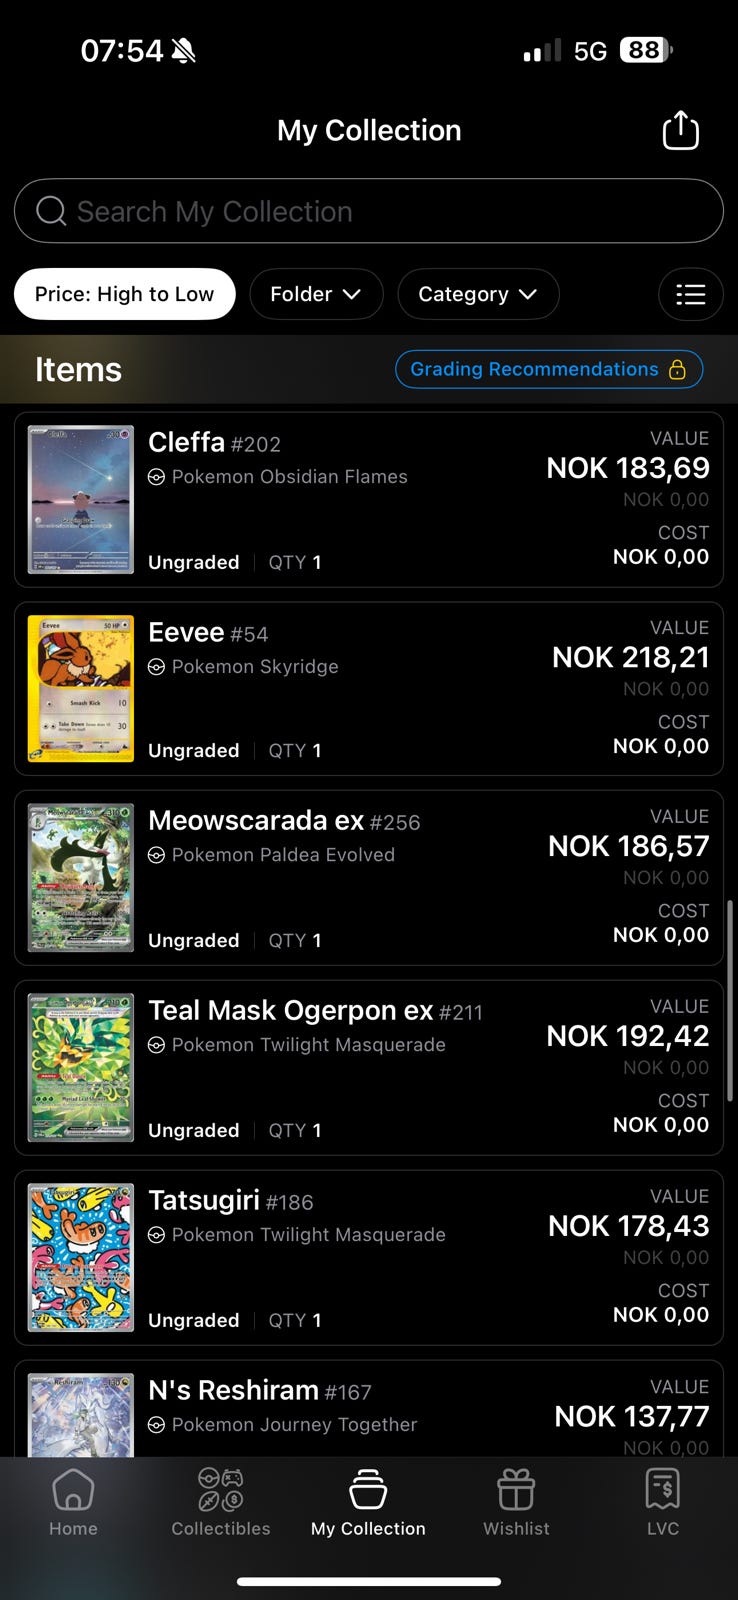The image size is (738, 1600).
Task: Tap the lock icon on Grading Recommendations
Action: coord(677,370)
